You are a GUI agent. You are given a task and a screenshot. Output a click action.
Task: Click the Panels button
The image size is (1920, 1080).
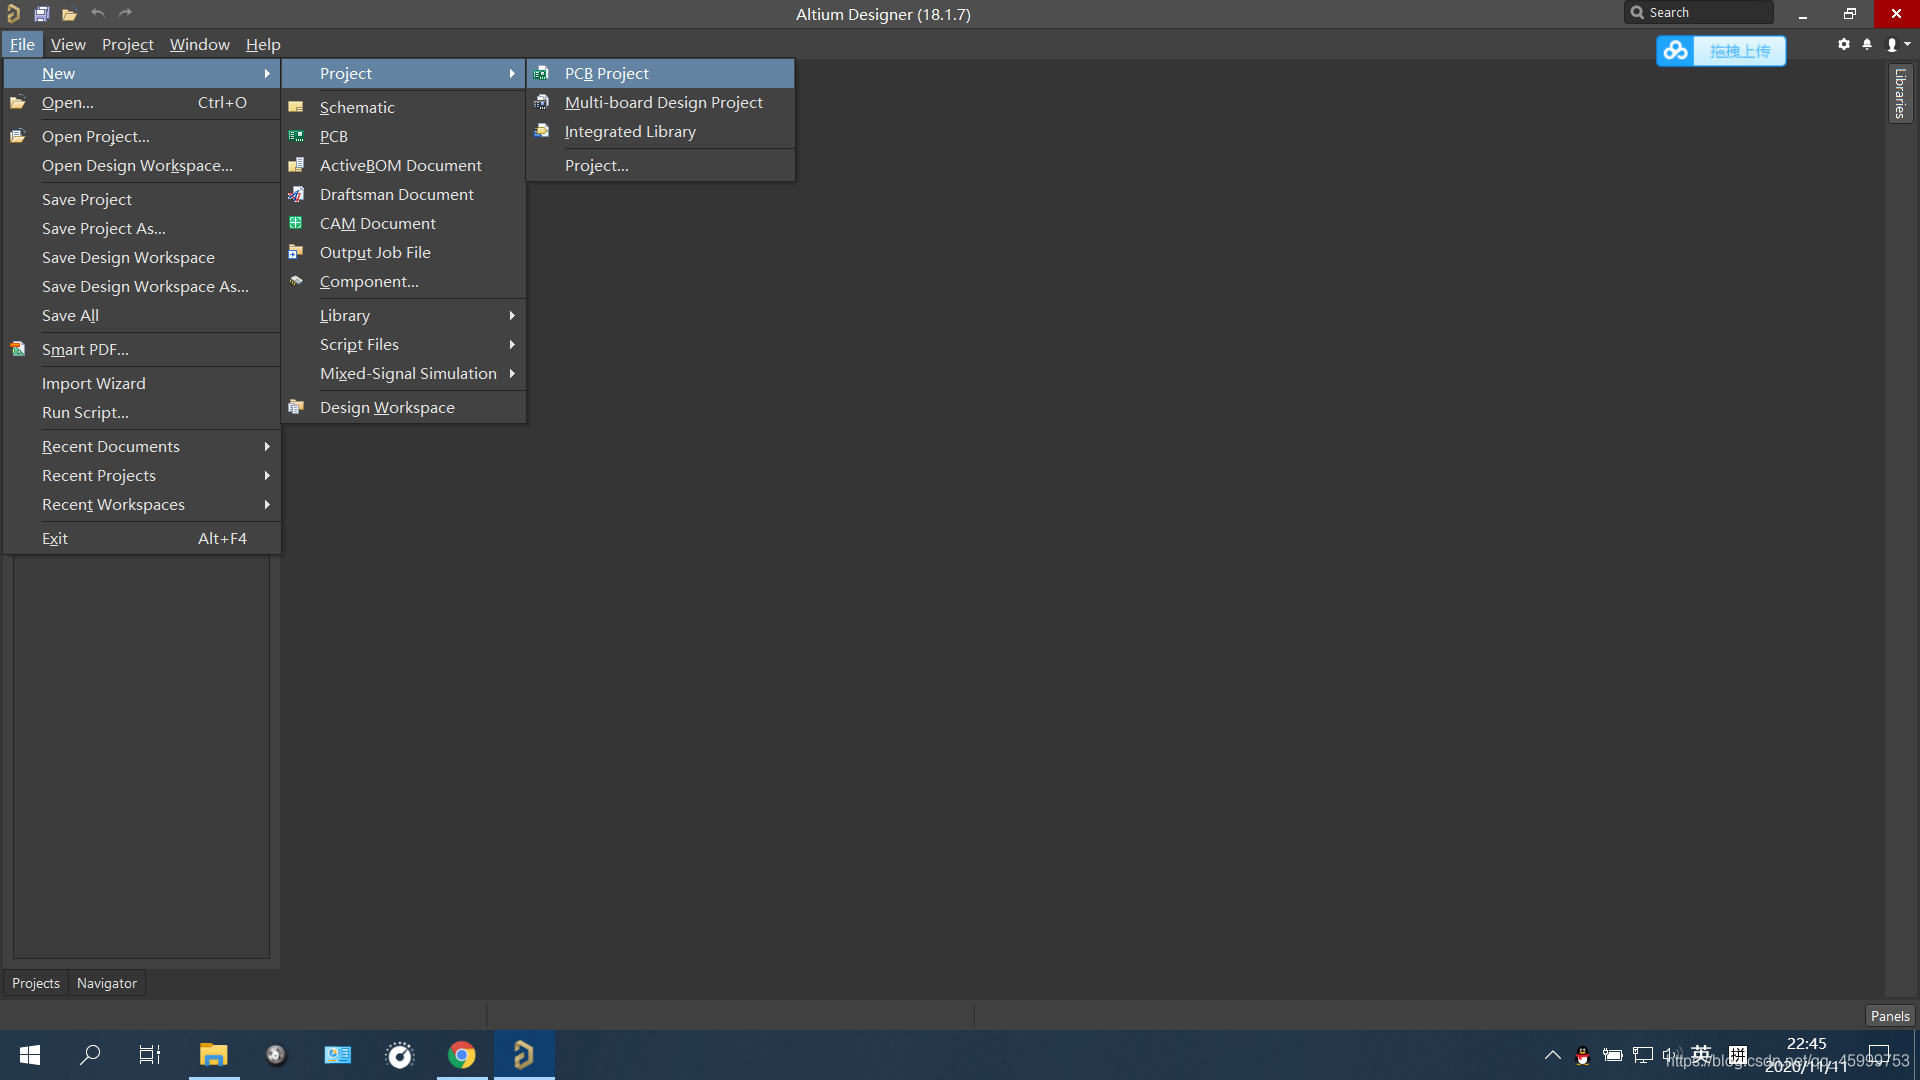1889,1016
